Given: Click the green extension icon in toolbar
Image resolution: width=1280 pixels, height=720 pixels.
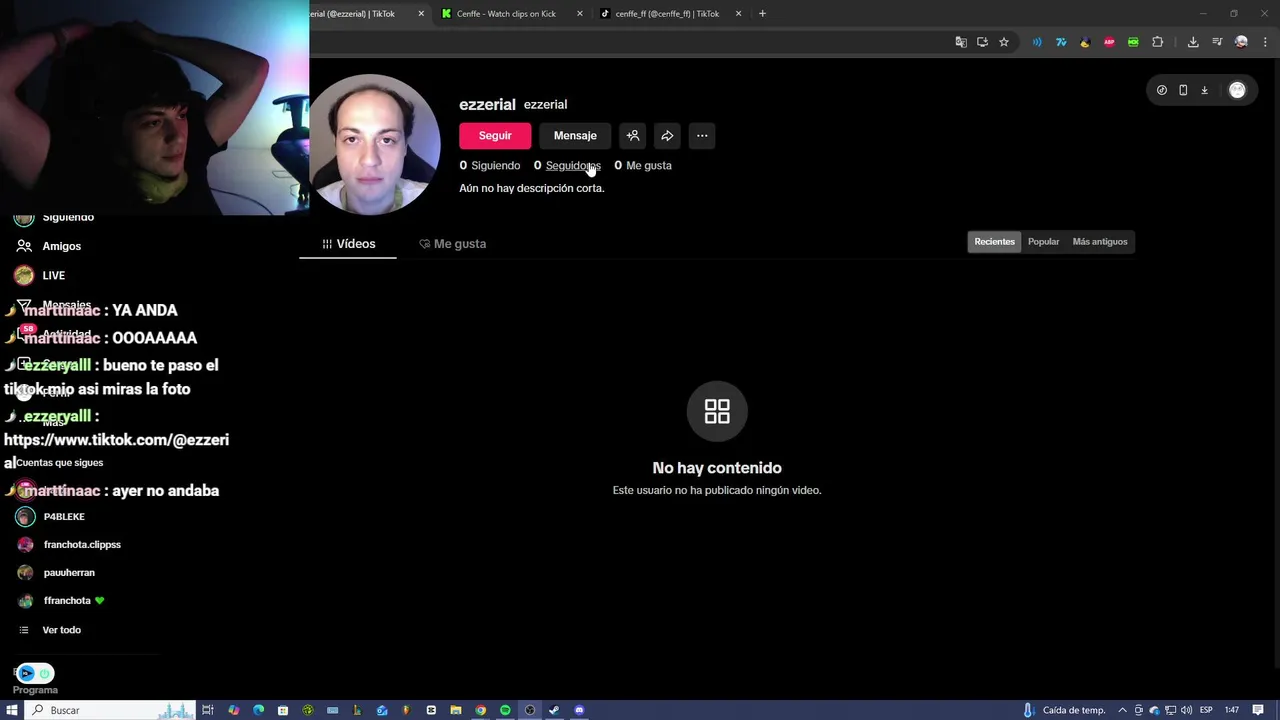Looking at the screenshot, I should (1133, 42).
